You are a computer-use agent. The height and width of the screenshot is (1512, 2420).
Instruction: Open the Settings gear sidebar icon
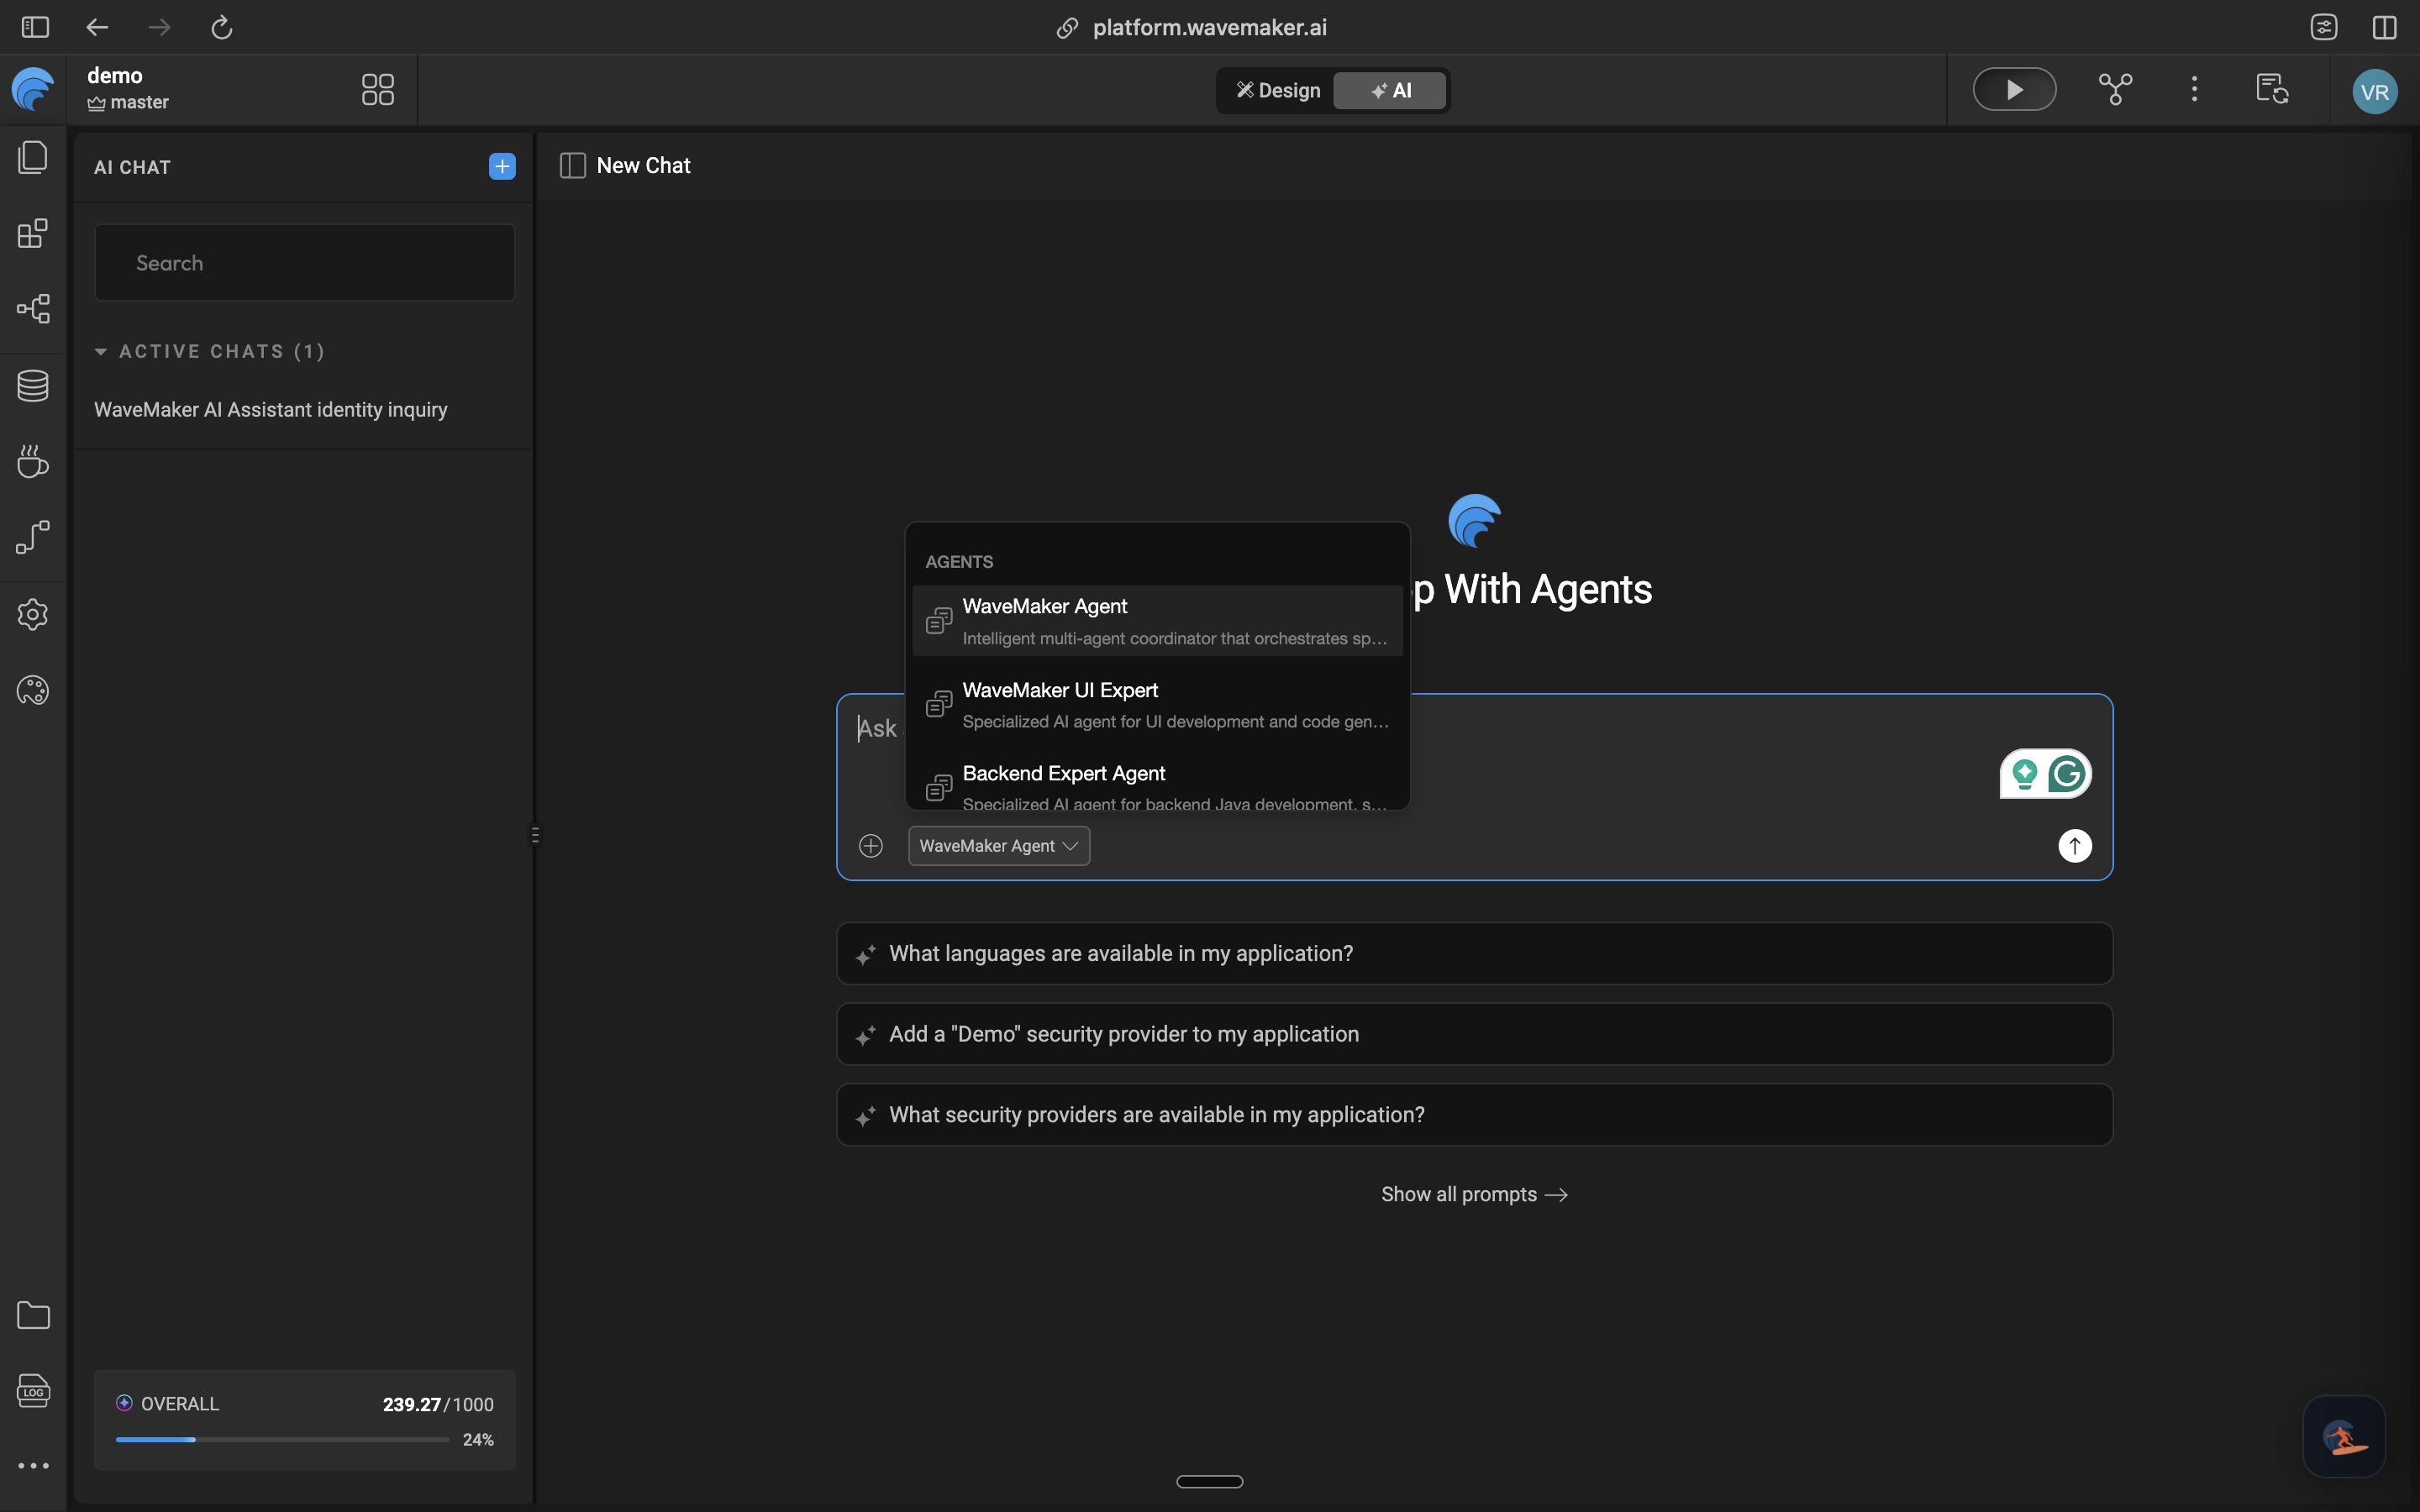(x=33, y=614)
